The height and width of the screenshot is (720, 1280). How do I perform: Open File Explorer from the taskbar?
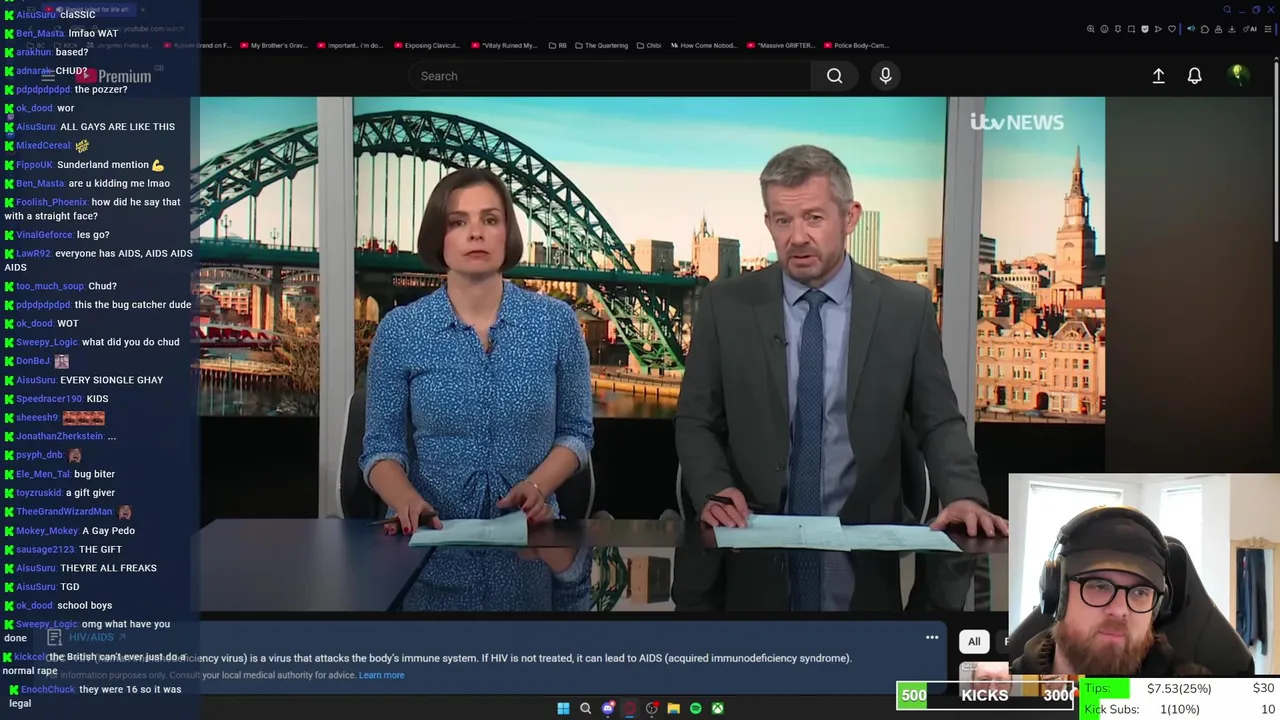pyautogui.click(x=673, y=708)
